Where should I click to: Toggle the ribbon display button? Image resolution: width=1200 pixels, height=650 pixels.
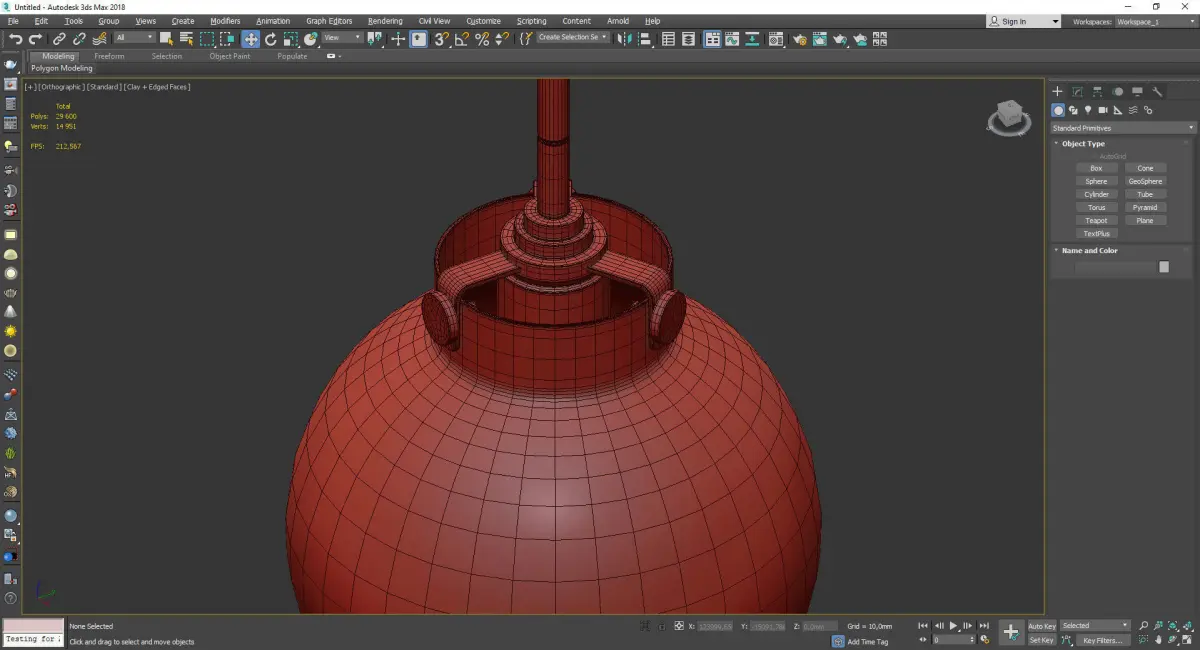click(x=712, y=39)
